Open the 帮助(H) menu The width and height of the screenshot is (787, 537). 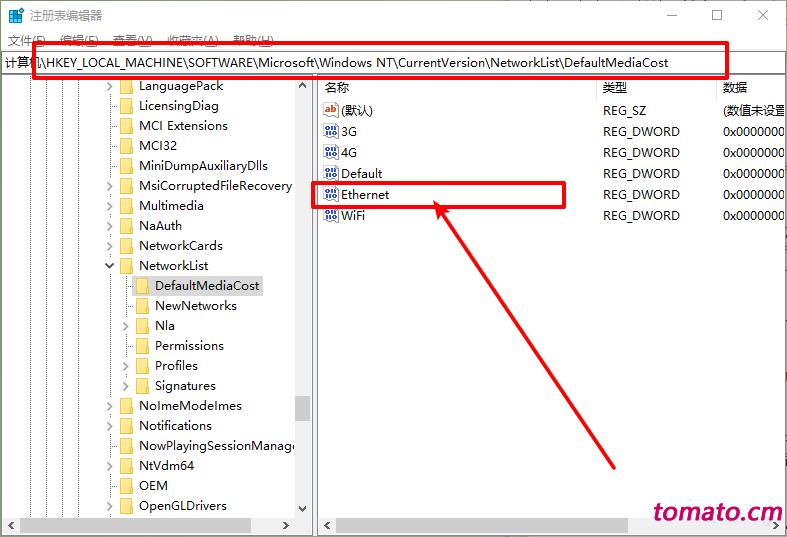click(x=253, y=40)
